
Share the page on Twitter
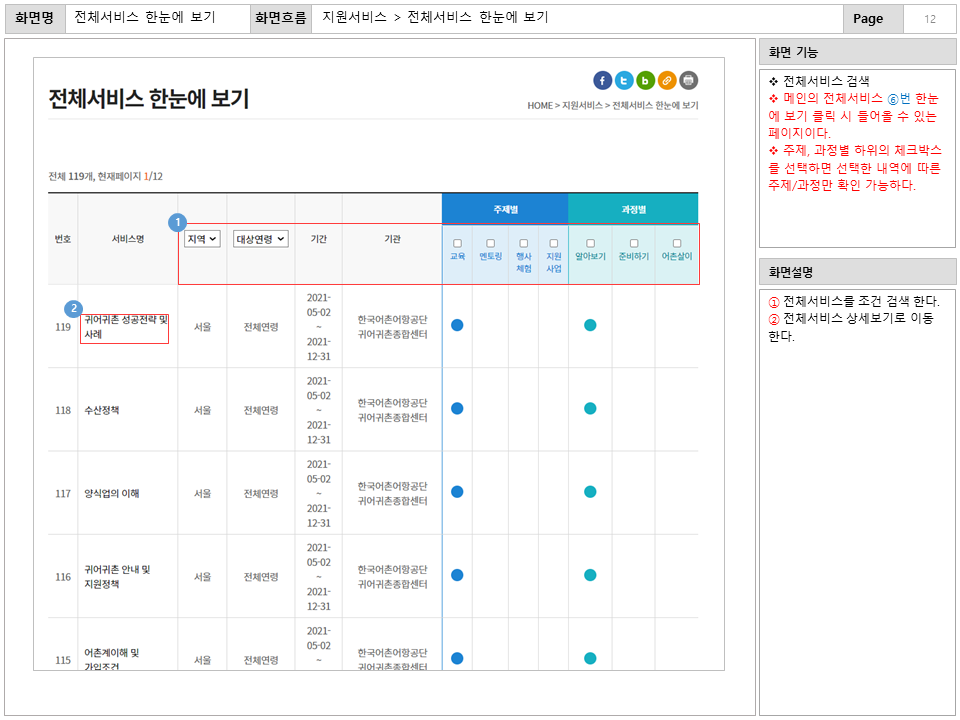pyautogui.click(x=624, y=81)
